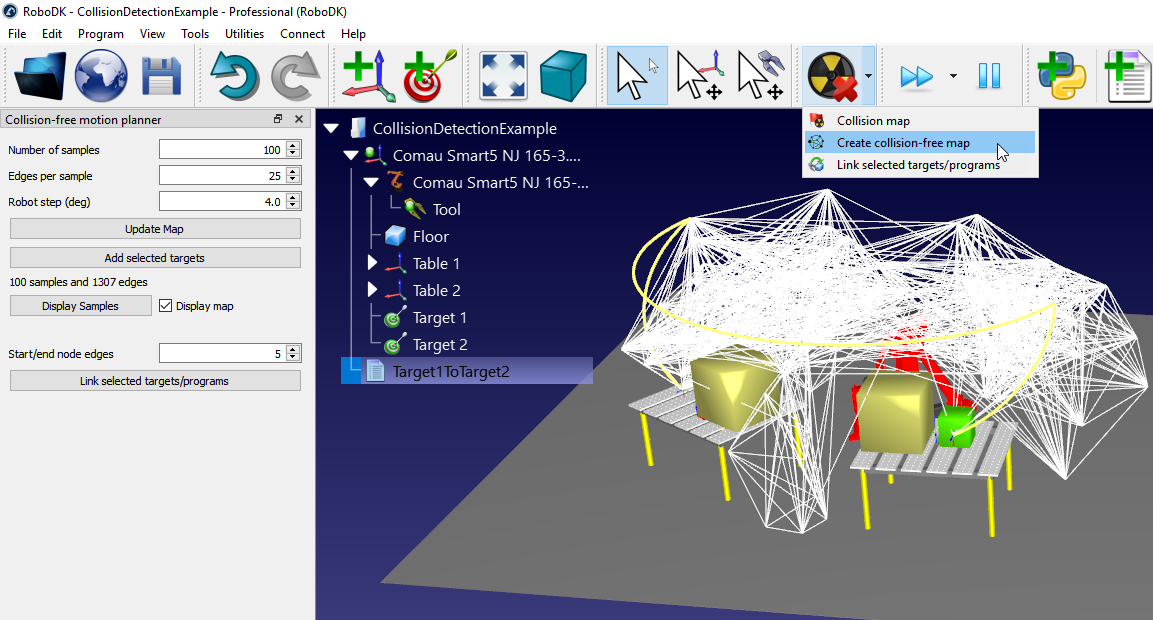Toggle collision check radioactive icon
Image resolution: width=1153 pixels, height=620 pixels.
click(x=832, y=76)
